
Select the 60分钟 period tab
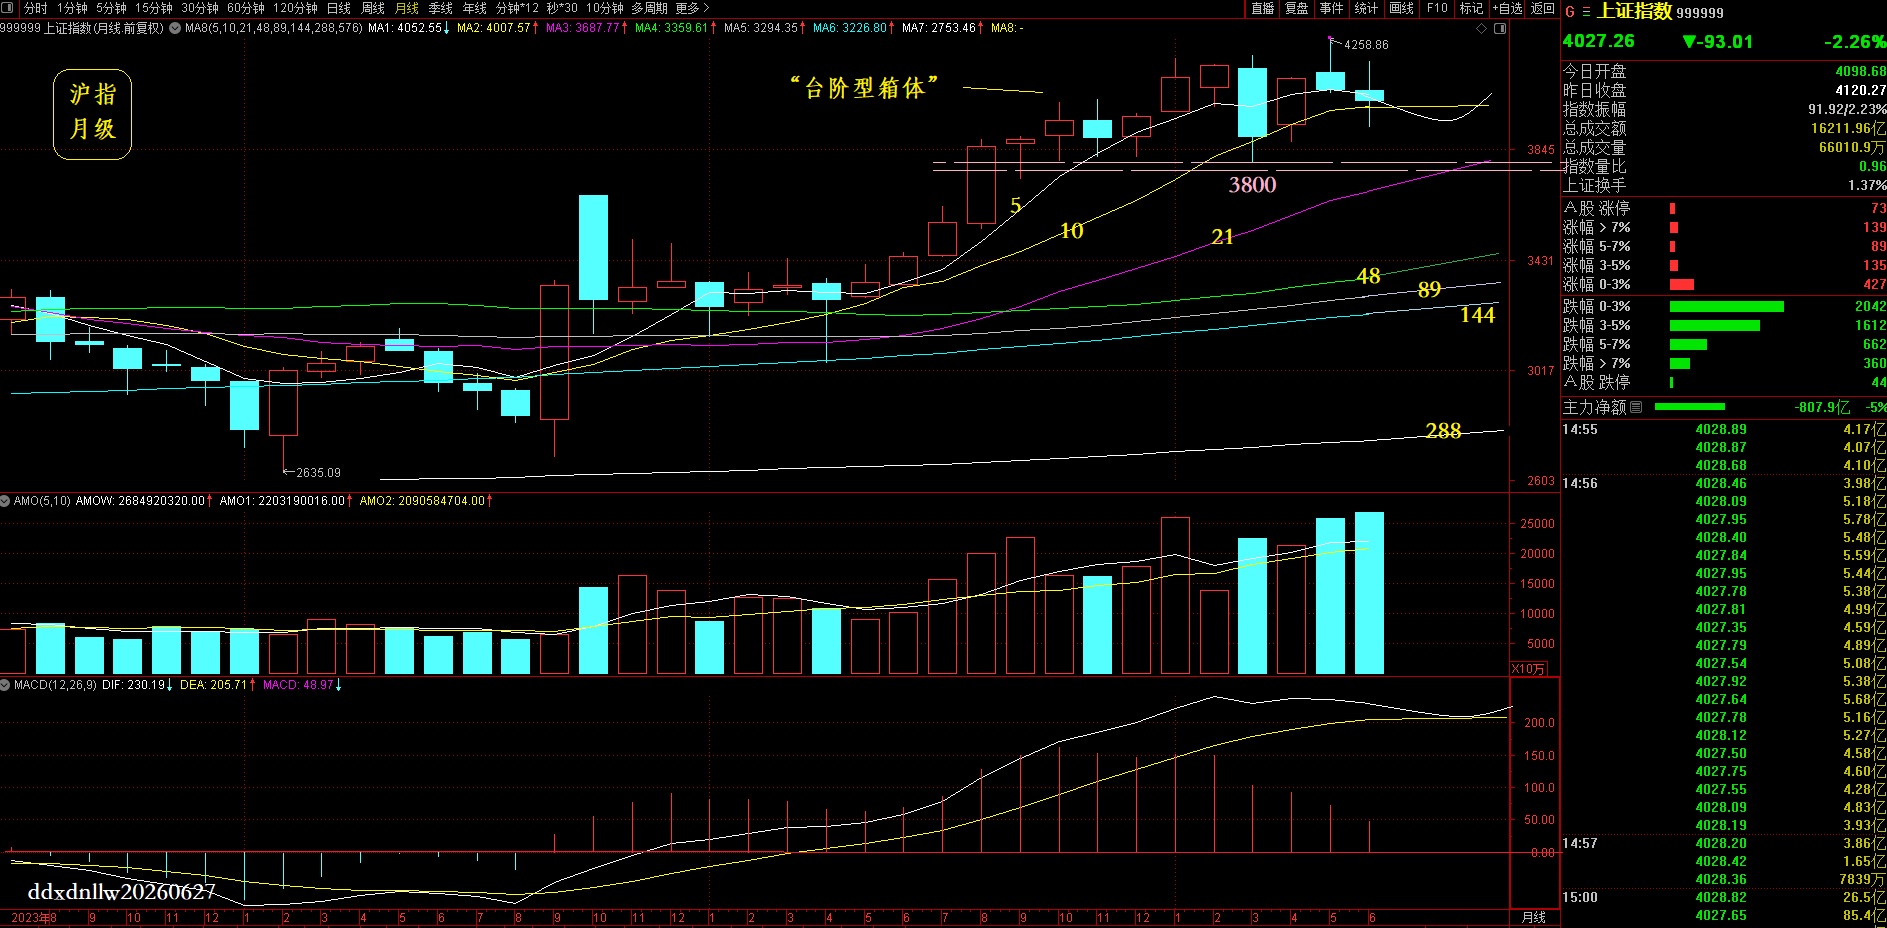click(x=246, y=8)
